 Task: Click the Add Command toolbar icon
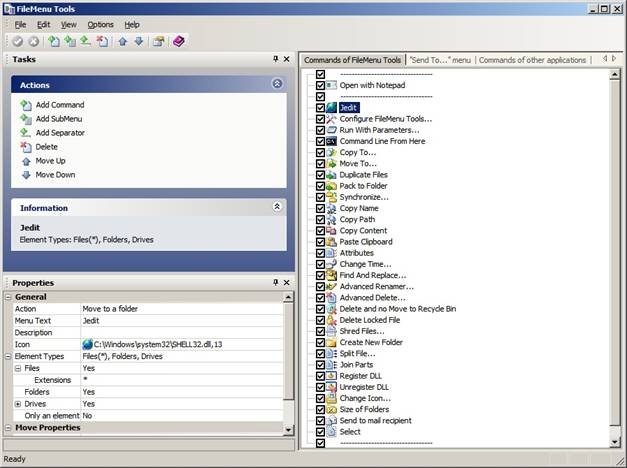pos(54,41)
